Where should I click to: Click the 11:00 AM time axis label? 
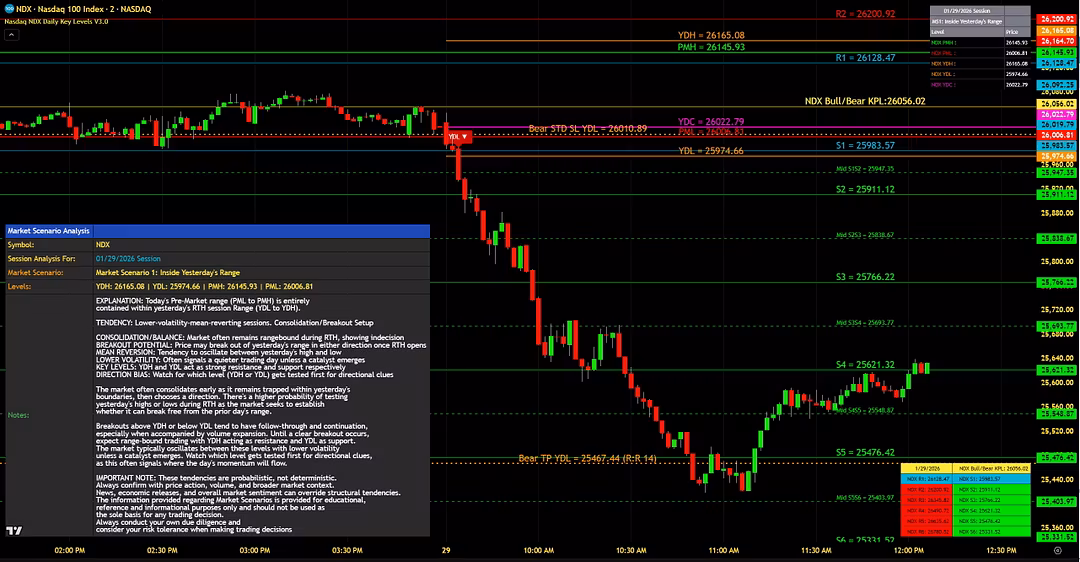[x=723, y=550]
